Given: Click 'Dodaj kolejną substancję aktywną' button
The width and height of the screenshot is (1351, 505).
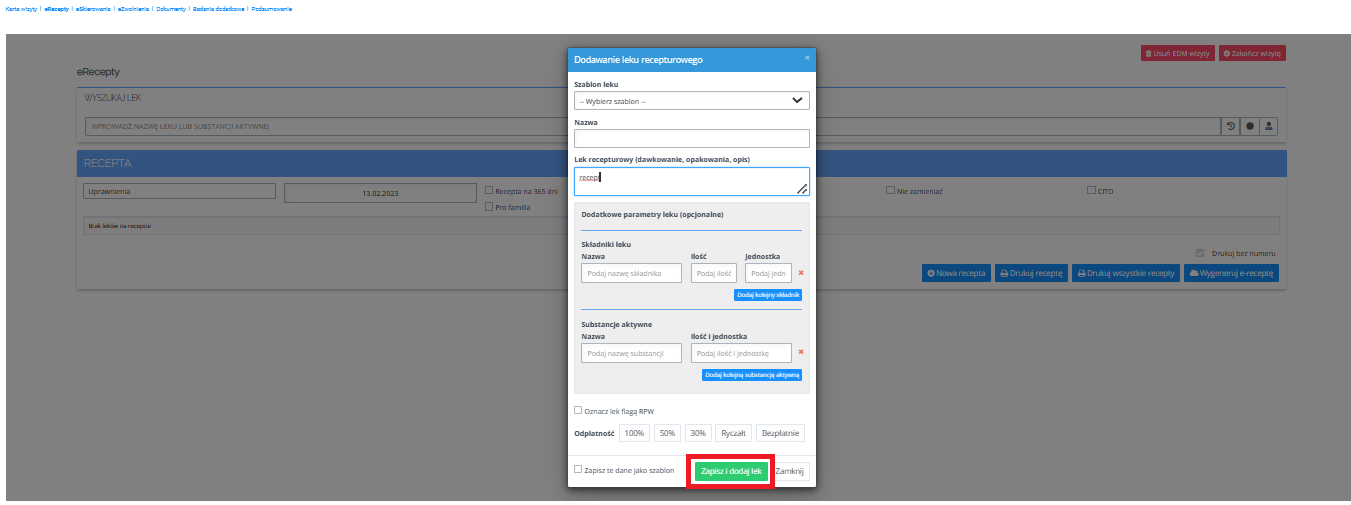Looking at the screenshot, I should click(x=752, y=375).
